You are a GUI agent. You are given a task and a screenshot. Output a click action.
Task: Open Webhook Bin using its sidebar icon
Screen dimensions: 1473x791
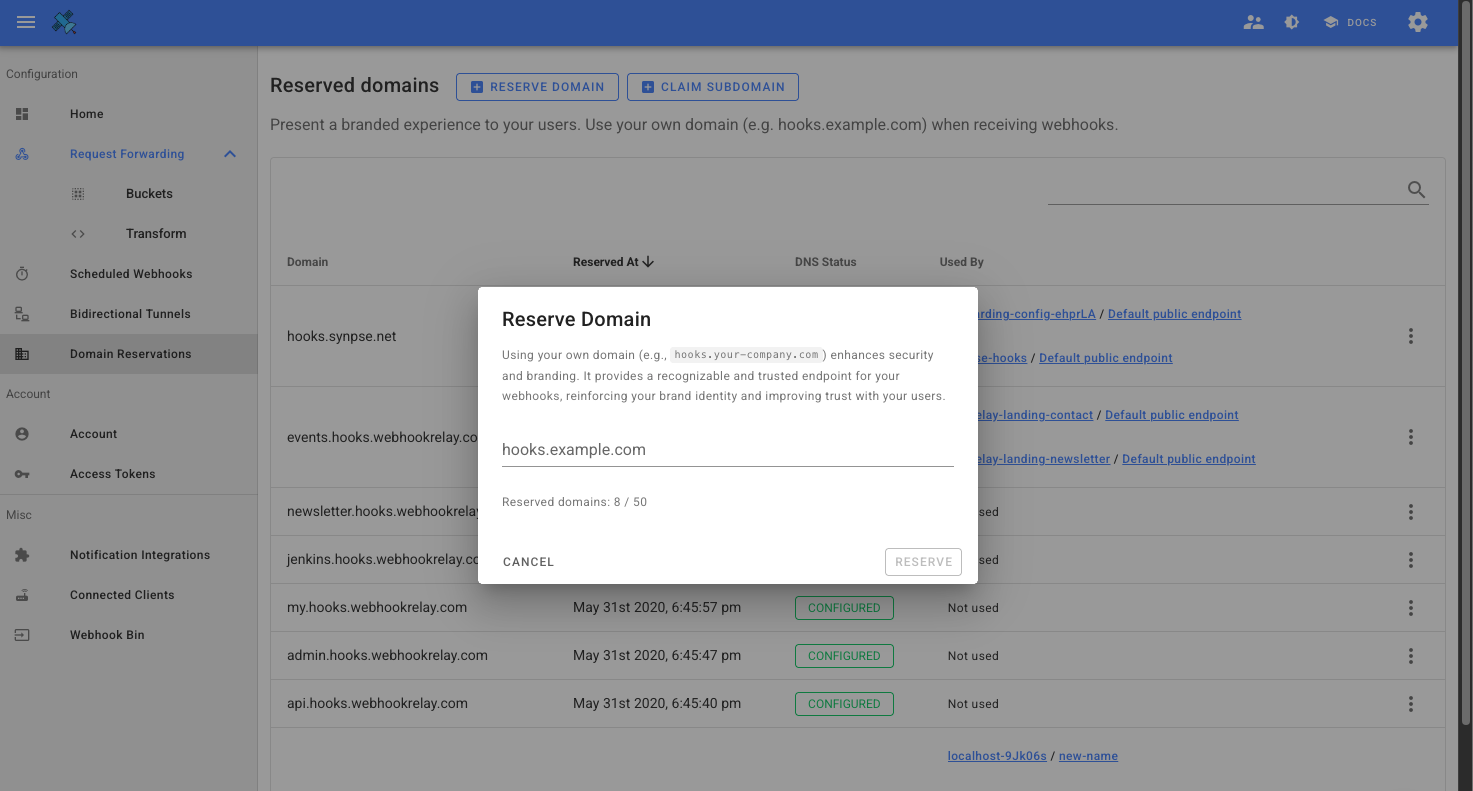click(x=21, y=634)
